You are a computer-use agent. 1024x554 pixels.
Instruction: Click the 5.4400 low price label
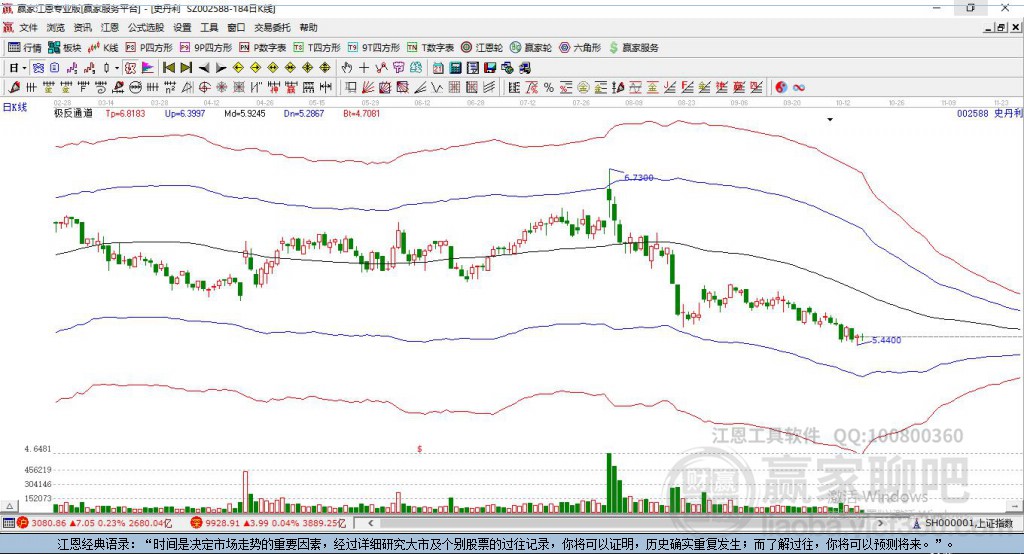[886, 340]
